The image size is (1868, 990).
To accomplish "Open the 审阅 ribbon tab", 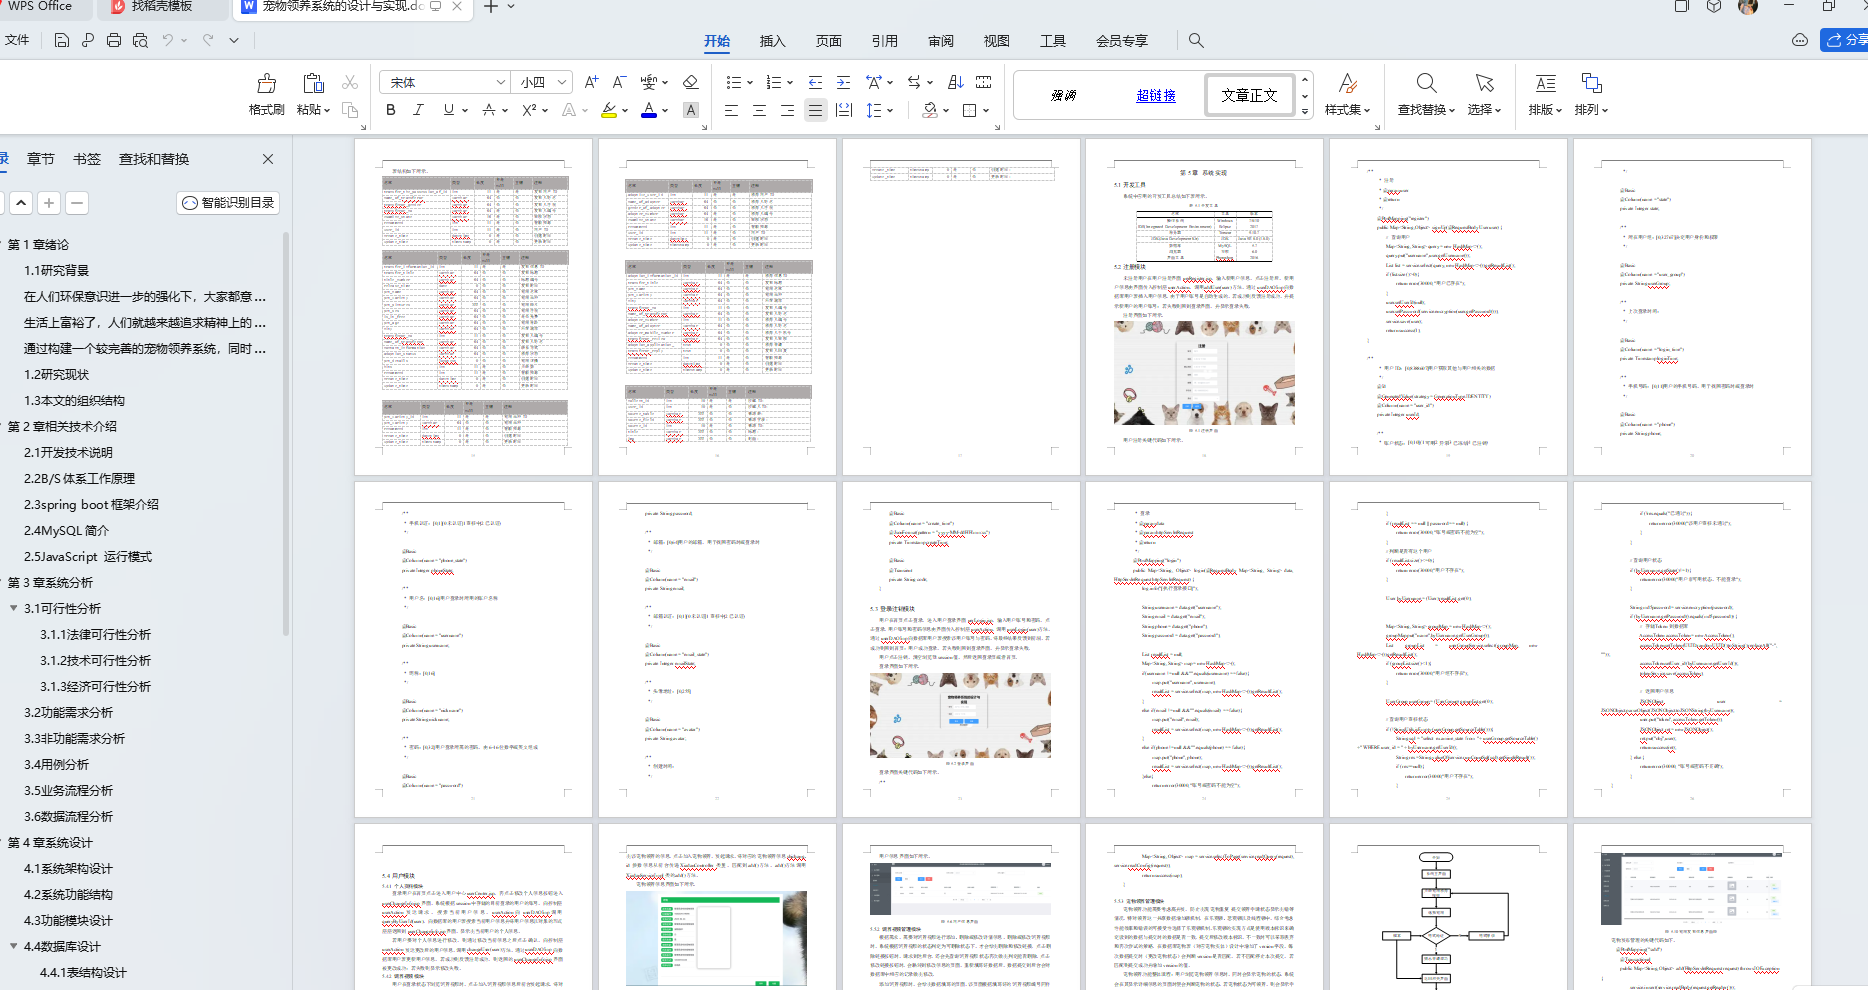I will click(x=940, y=41).
